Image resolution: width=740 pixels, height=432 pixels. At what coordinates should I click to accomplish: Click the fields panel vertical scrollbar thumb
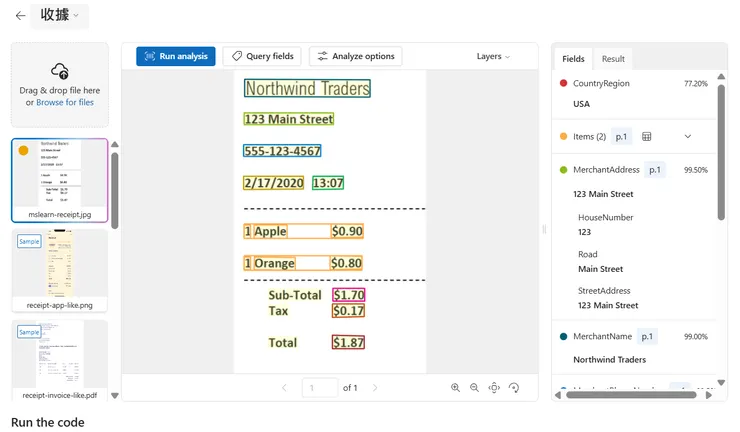[721, 152]
